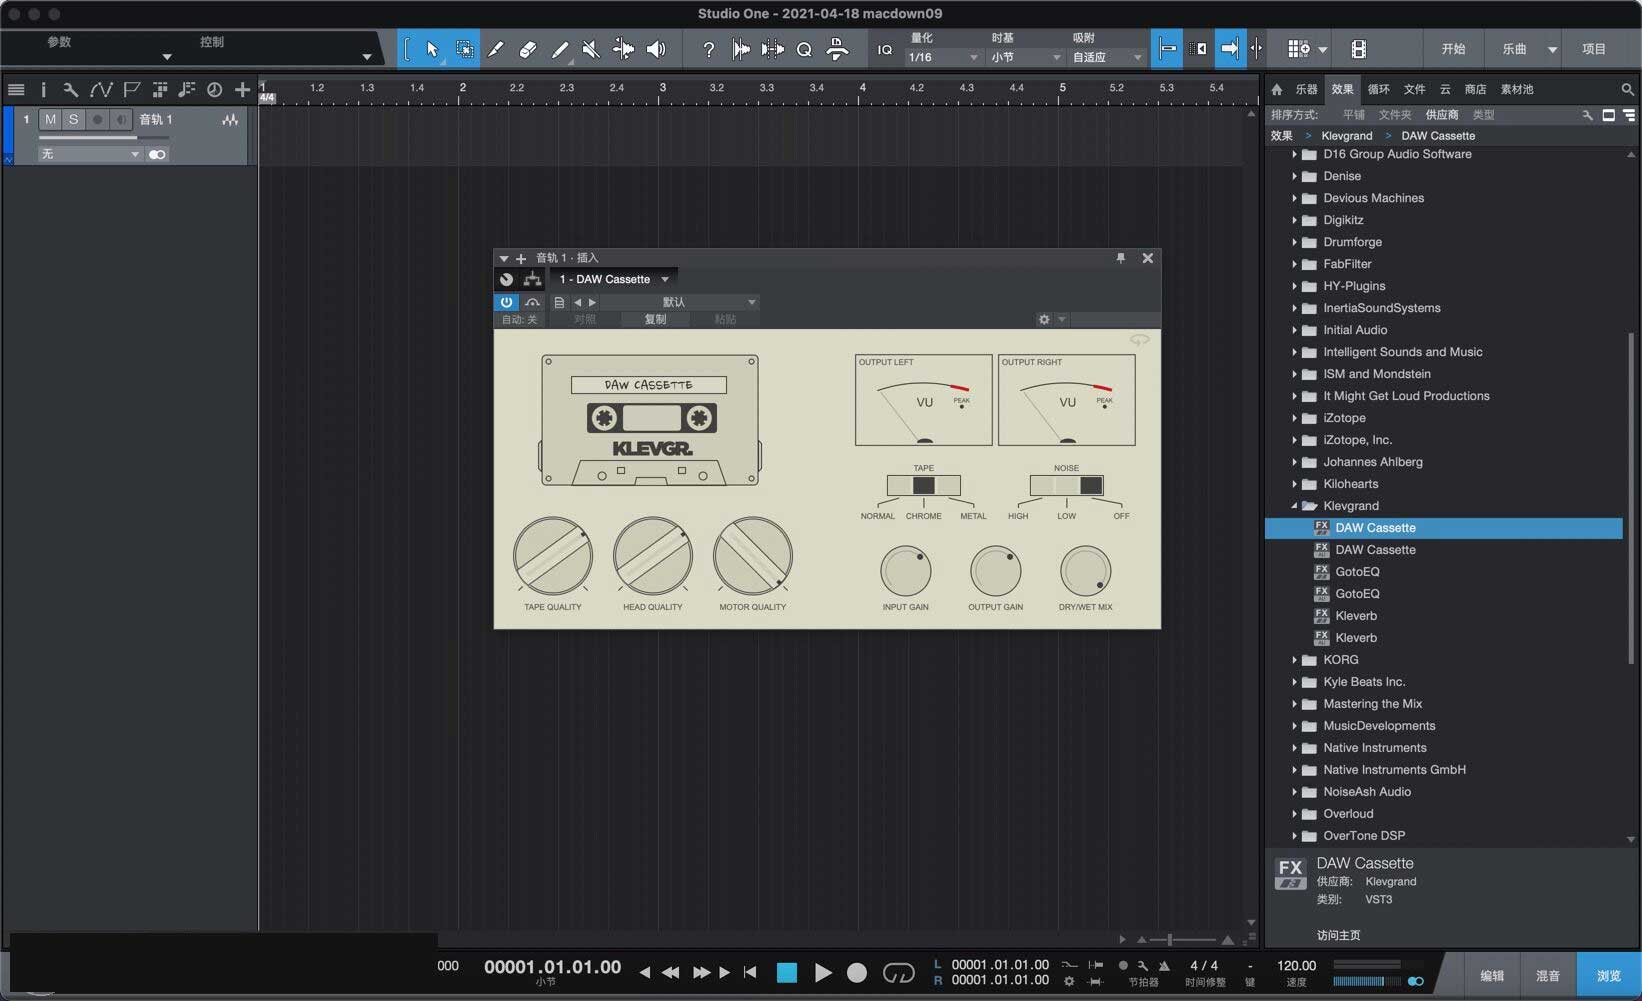Pick the Paint pencil tool

(x=560, y=49)
